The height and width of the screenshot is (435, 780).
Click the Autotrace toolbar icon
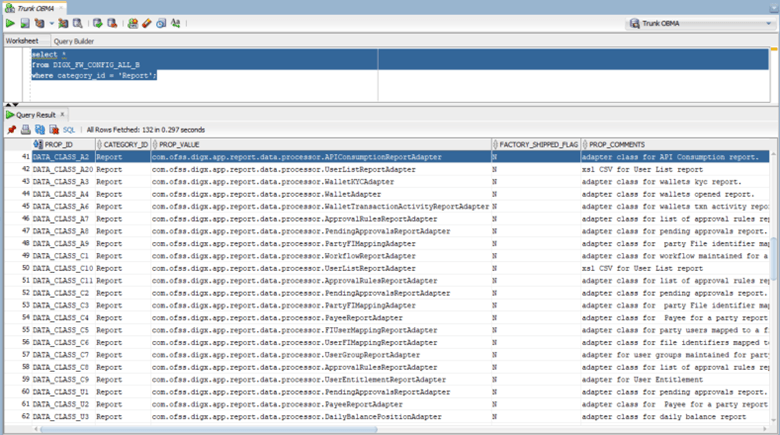[63, 23]
